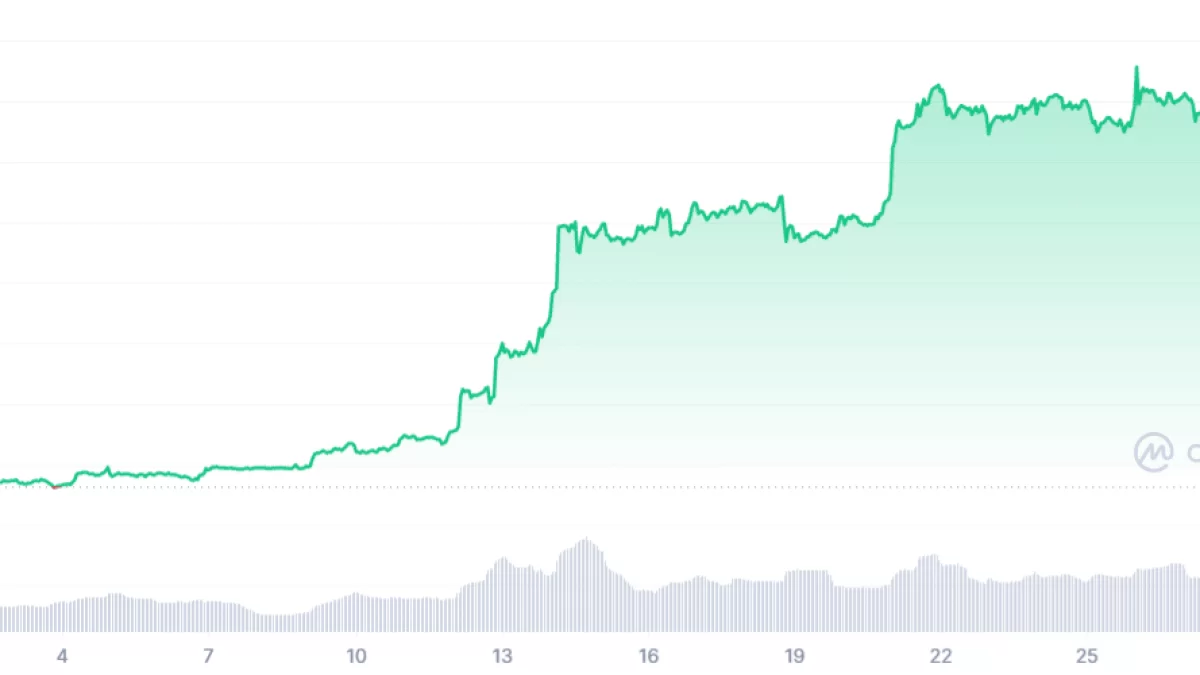Click the red segment of the price line
The image size is (1200, 675).
click(58, 486)
